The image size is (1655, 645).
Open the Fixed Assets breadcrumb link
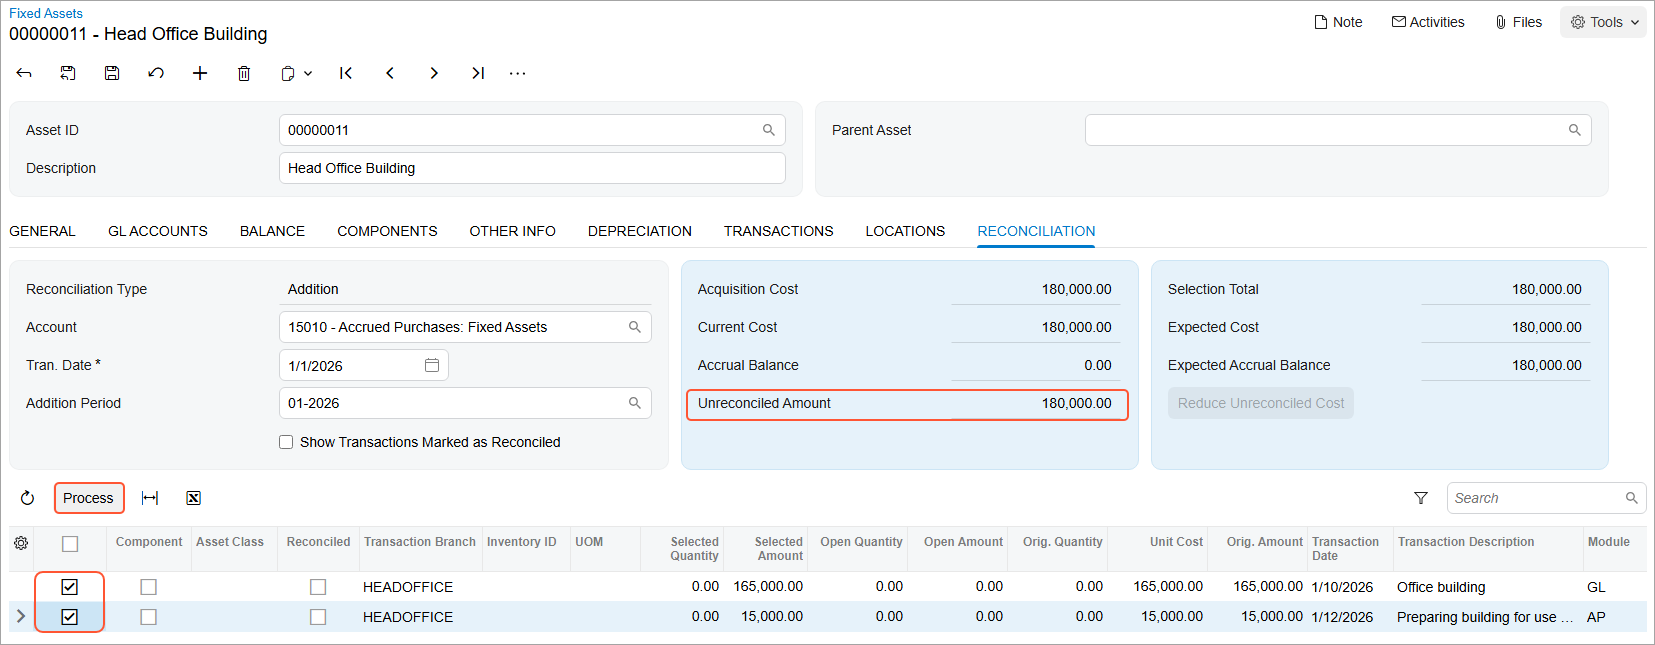tap(46, 13)
